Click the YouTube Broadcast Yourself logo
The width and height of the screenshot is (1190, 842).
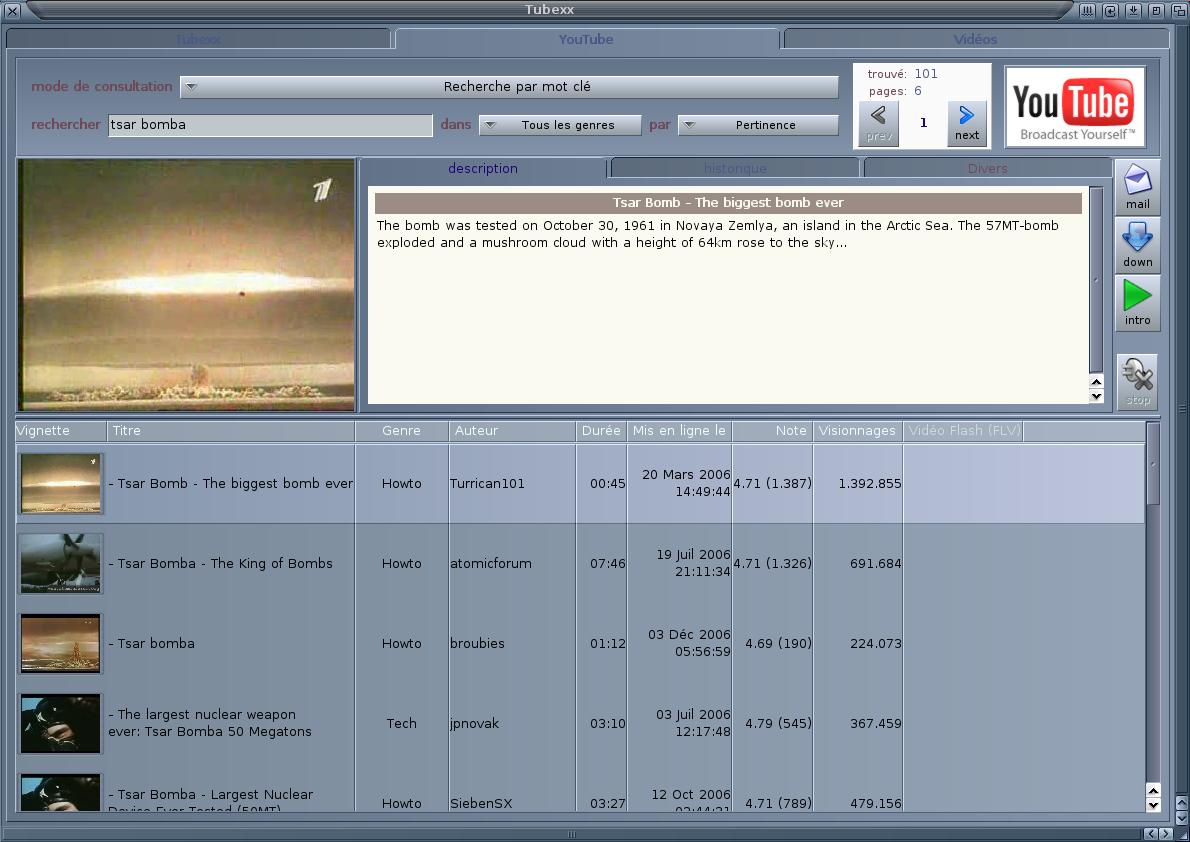pos(1075,107)
